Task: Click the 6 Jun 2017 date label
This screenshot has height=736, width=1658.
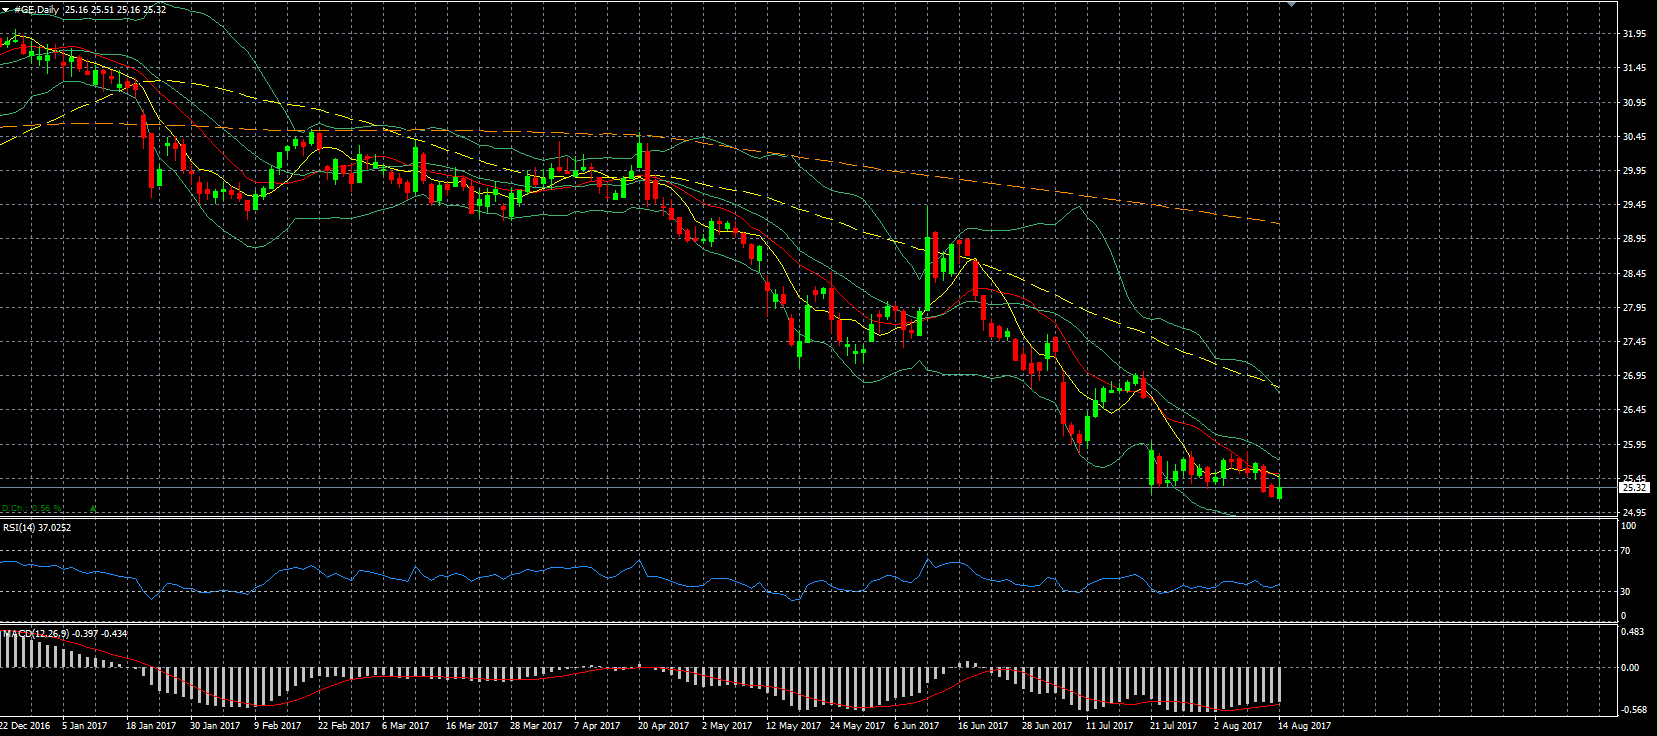Action: (916, 726)
